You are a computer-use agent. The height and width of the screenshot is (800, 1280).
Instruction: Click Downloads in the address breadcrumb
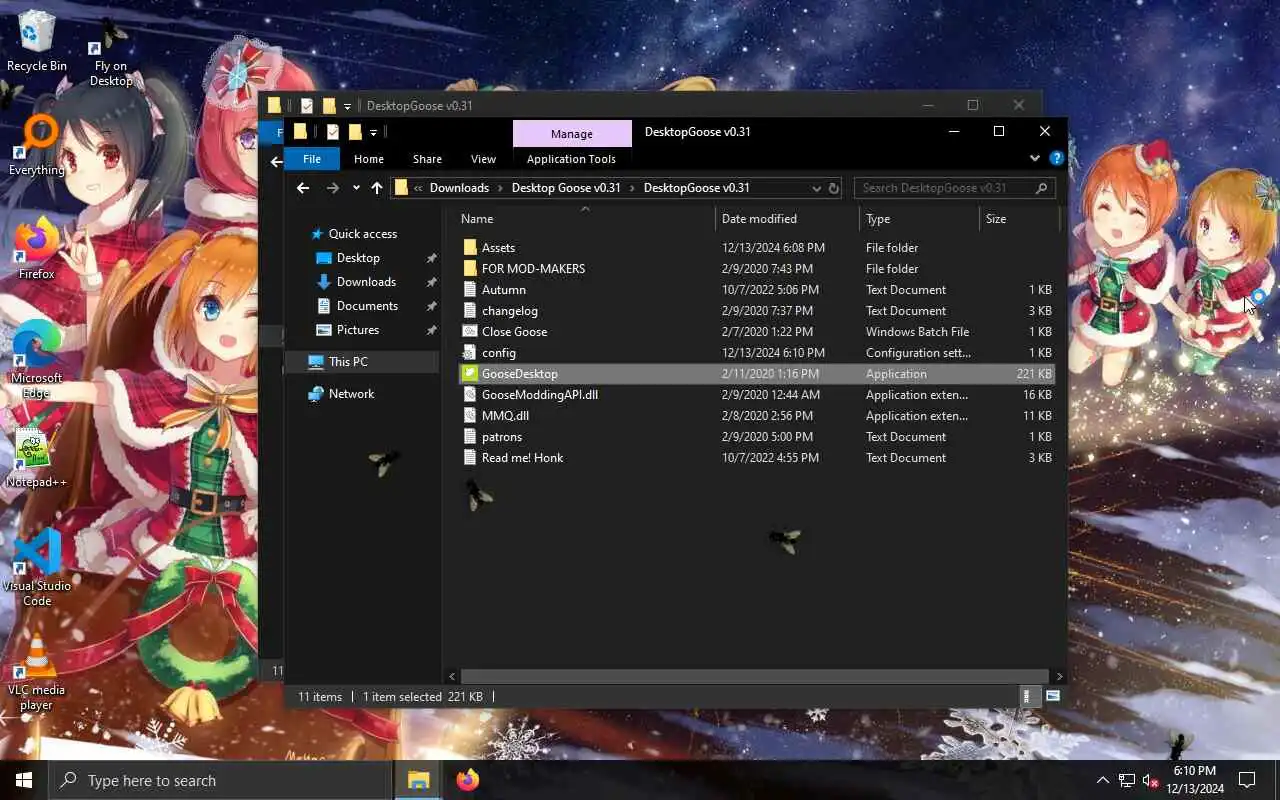point(459,188)
